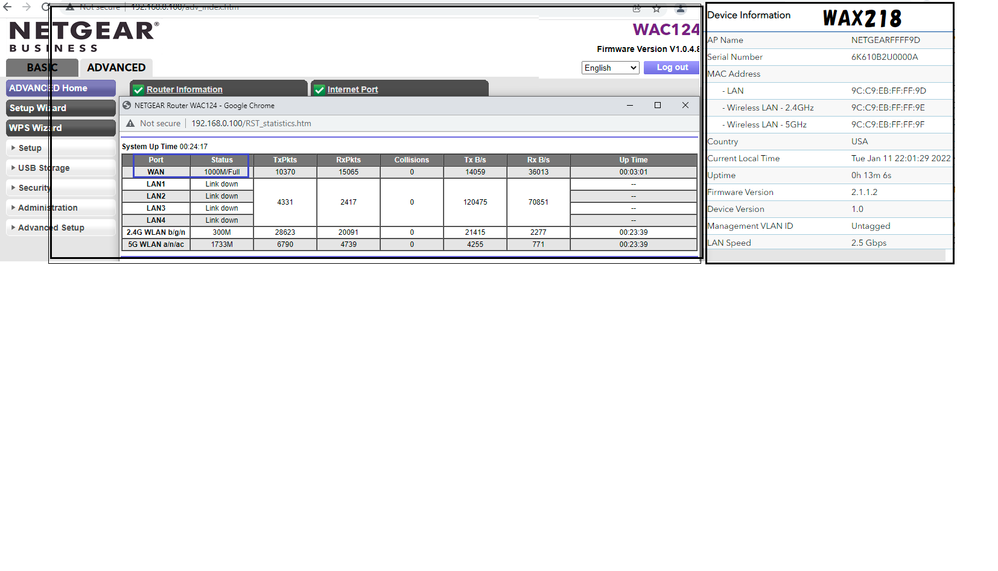This screenshot has width=998, height=571.
Task: Click Uptime value 0h 13m 6s
Action: pos(871,175)
